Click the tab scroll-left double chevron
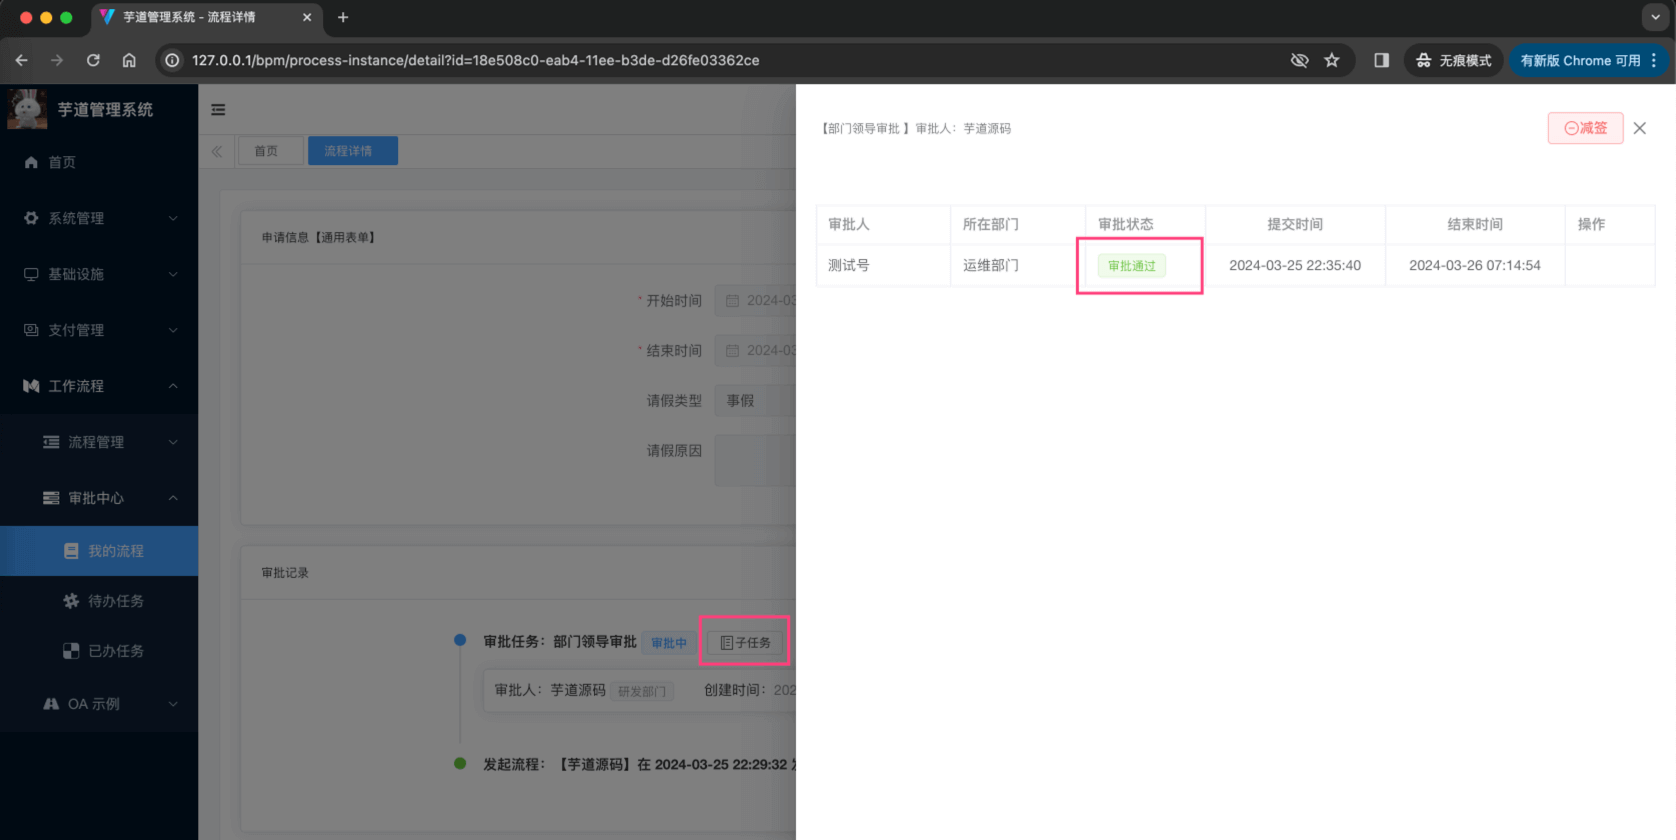The image size is (1676, 840). (217, 151)
